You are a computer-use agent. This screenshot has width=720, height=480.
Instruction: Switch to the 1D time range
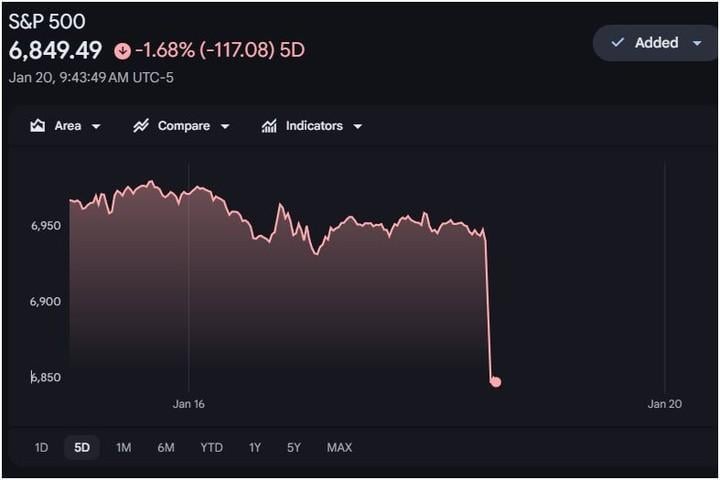(x=41, y=447)
